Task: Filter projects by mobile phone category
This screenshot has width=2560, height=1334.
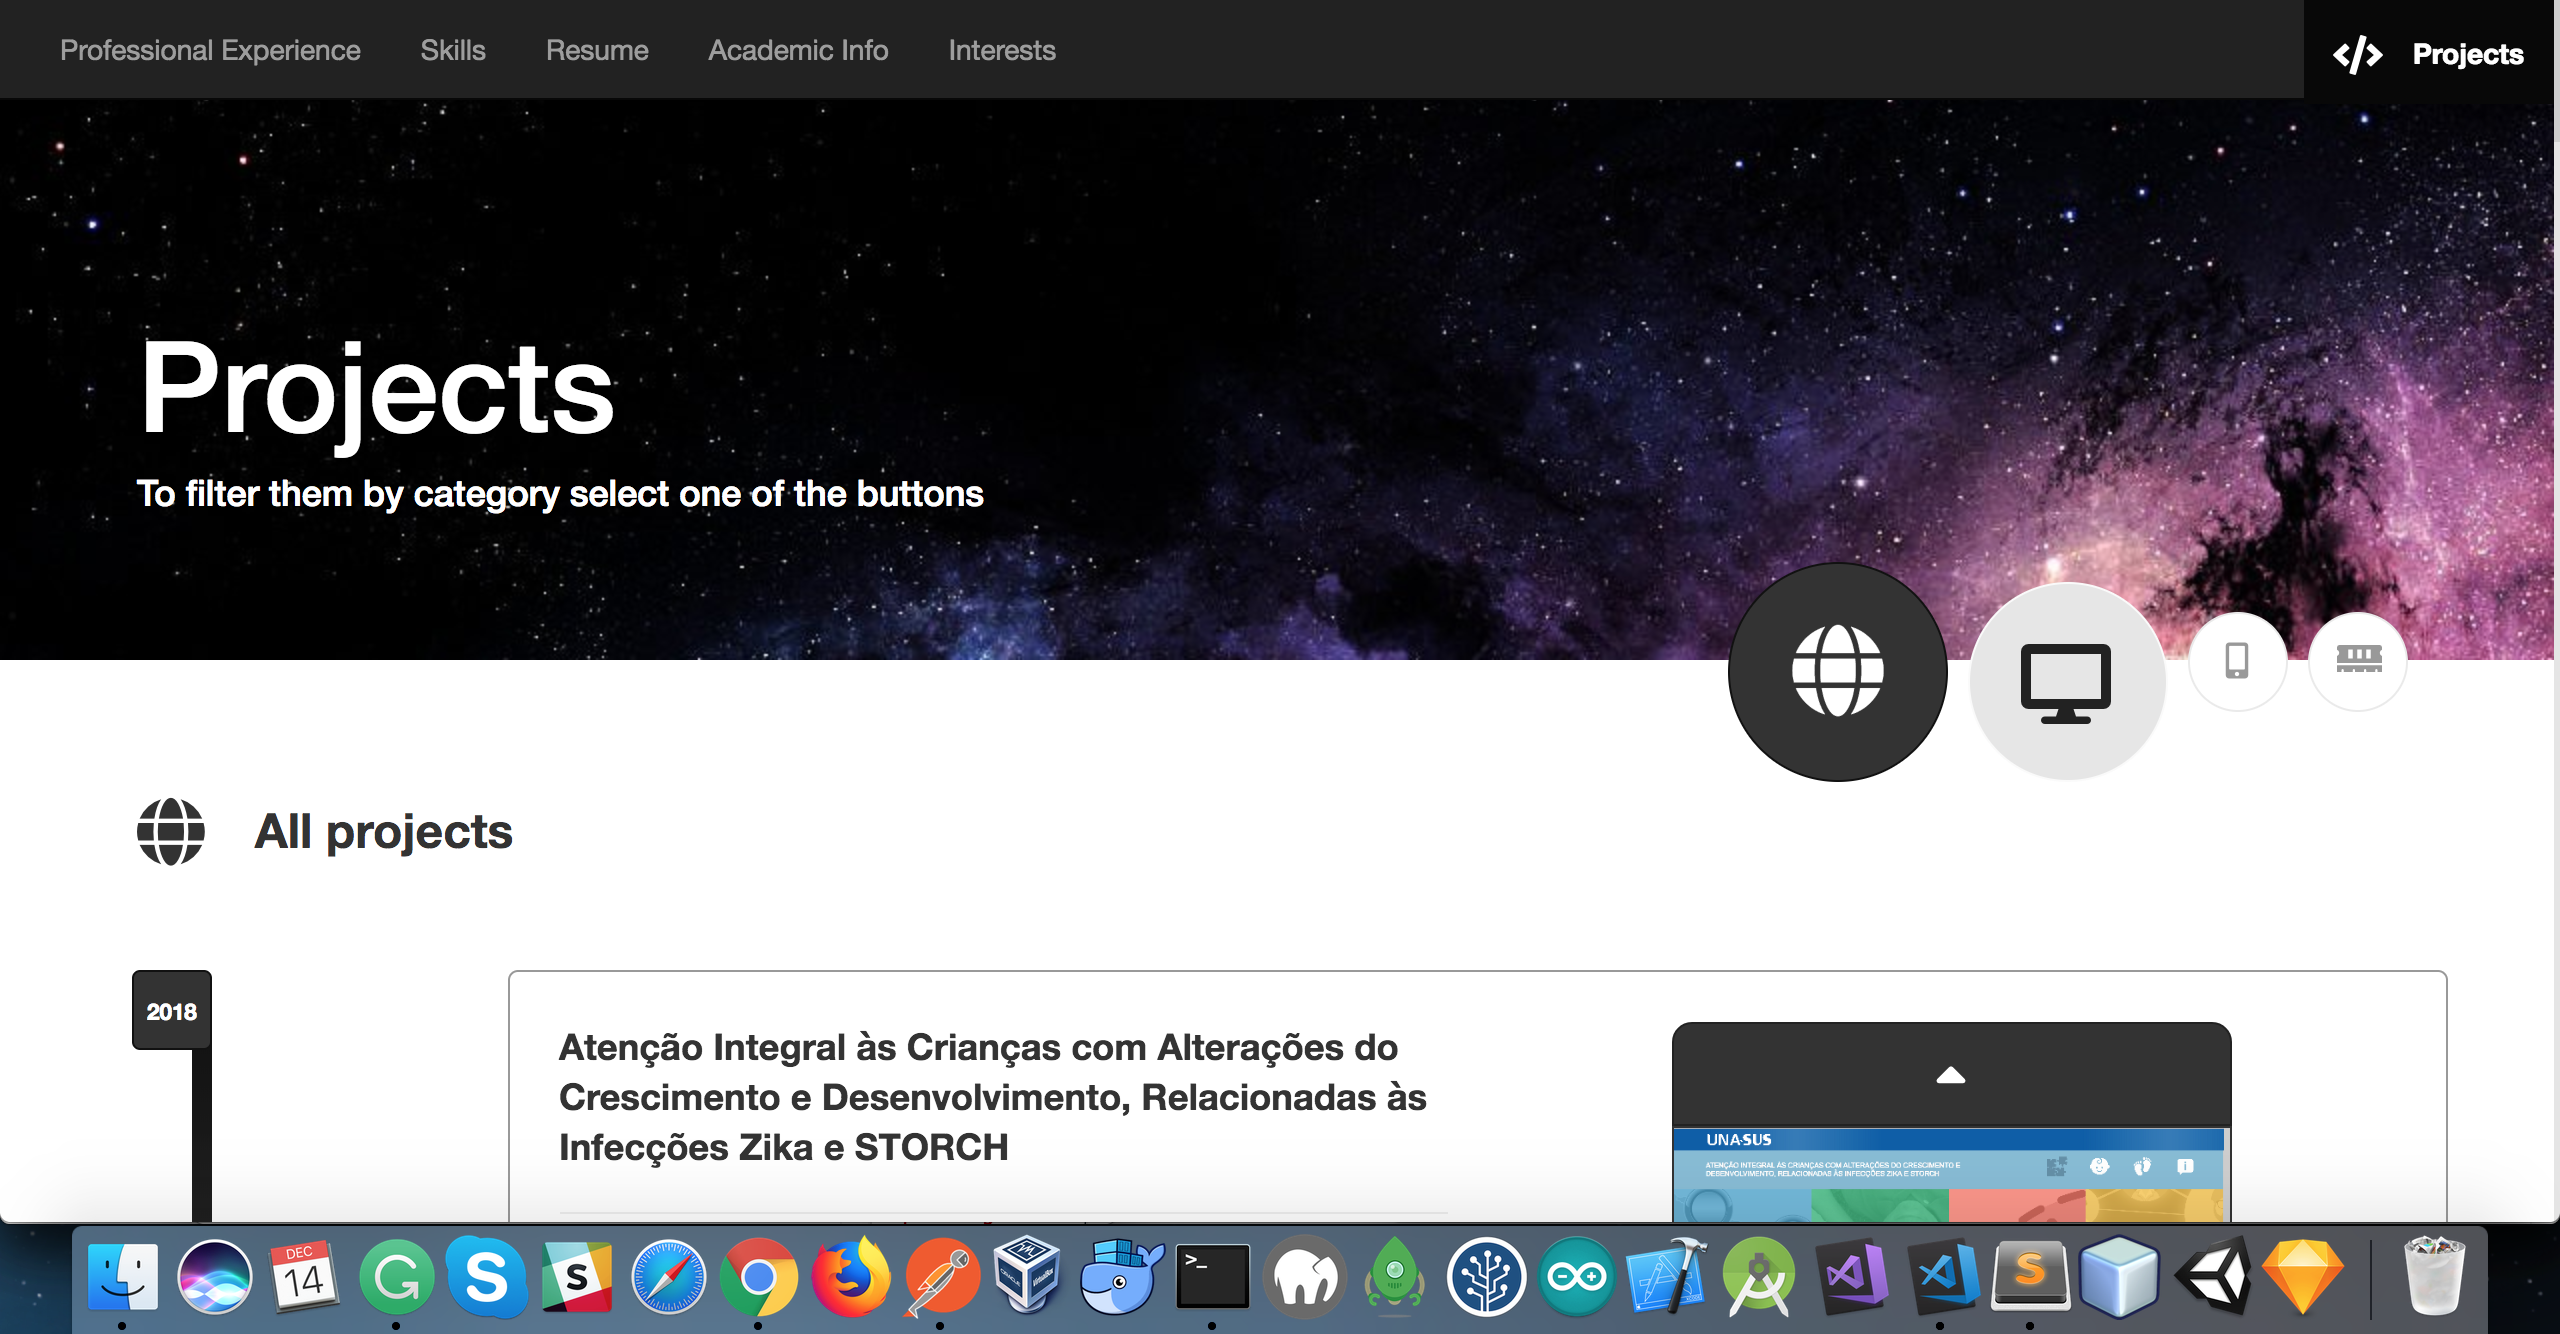Action: click(2237, 661)
